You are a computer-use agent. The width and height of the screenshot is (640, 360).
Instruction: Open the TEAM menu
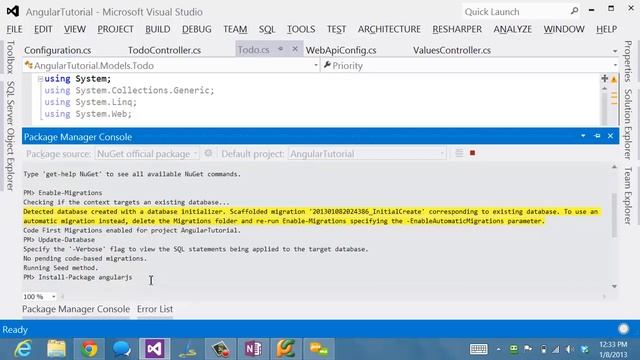pyautogui.click(x=235, y=29)
